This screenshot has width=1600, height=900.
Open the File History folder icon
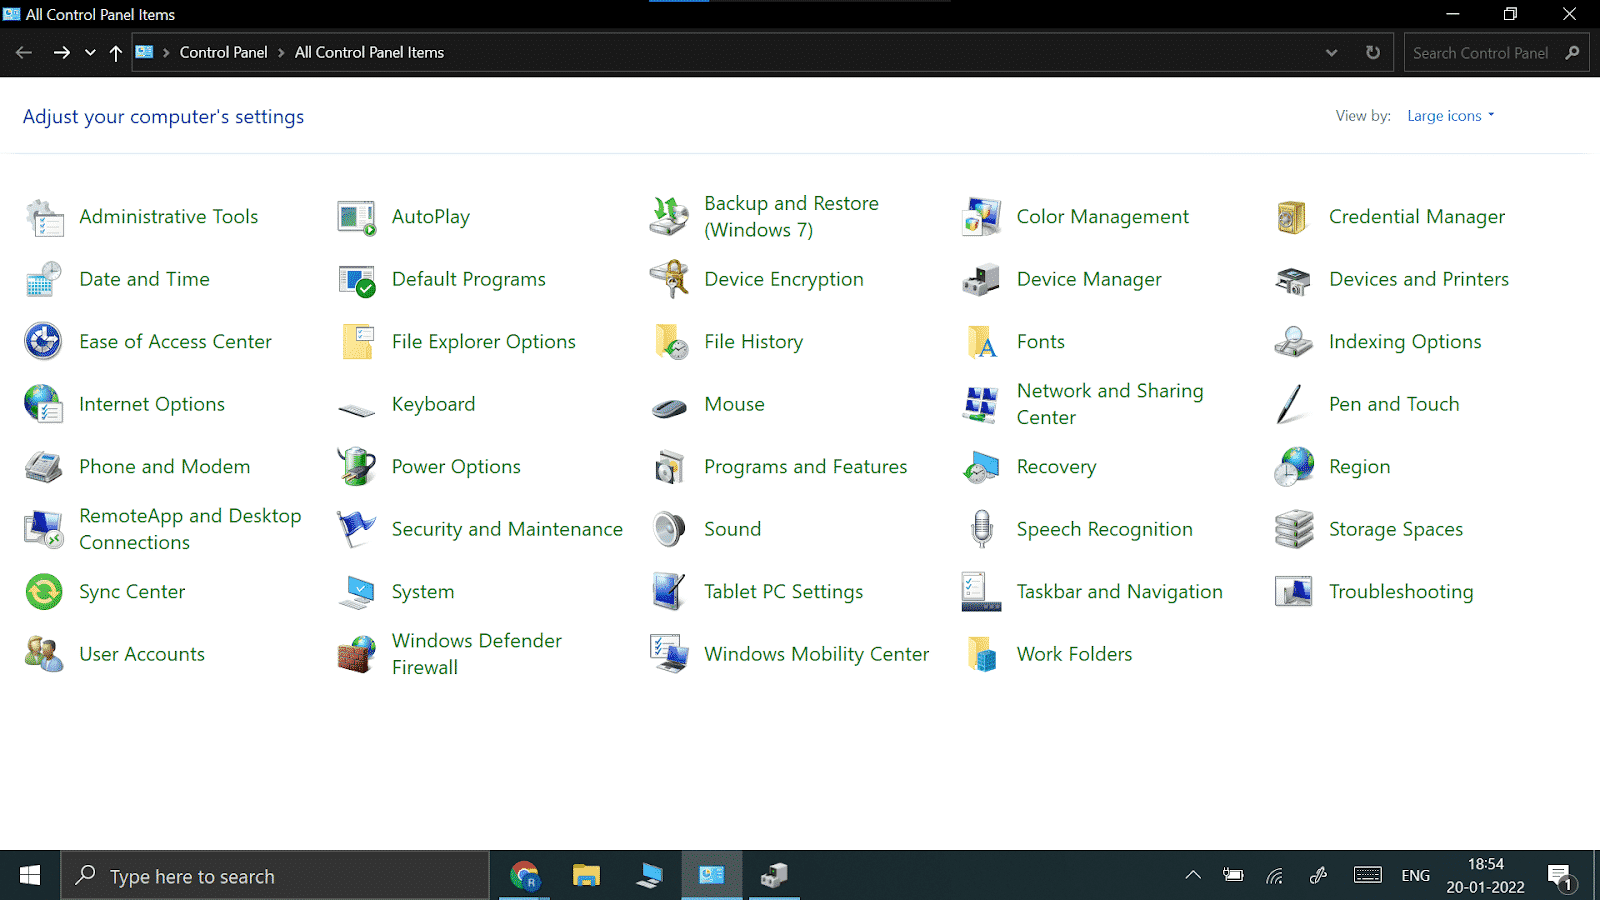click(669, 342)
